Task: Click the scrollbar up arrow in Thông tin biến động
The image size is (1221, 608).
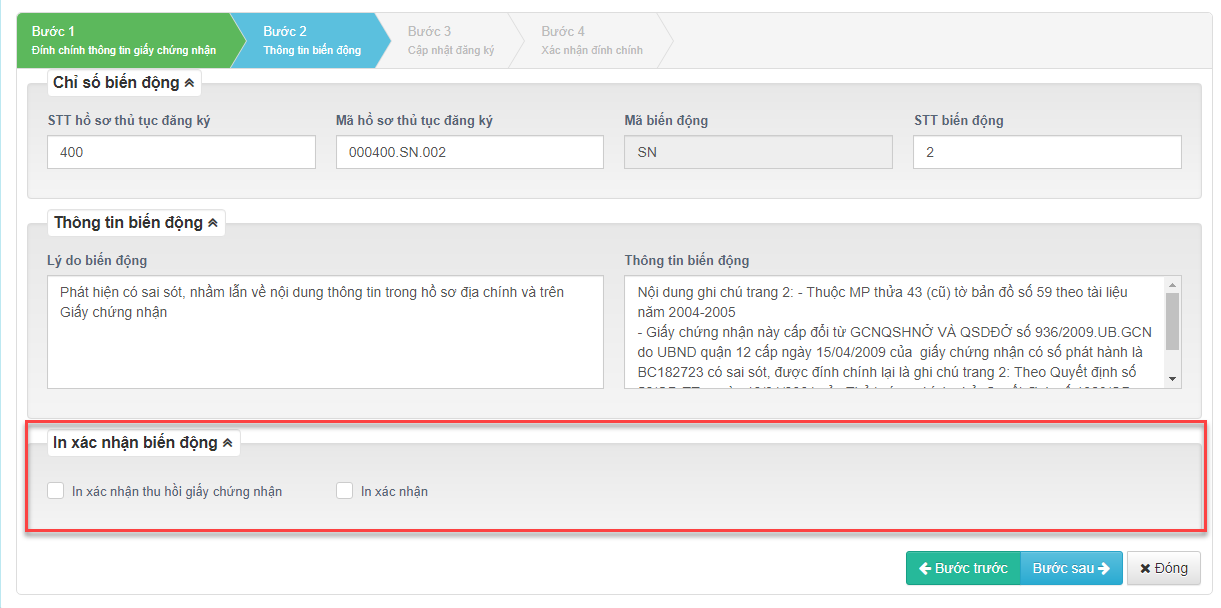Action: tap(1173, 284)
